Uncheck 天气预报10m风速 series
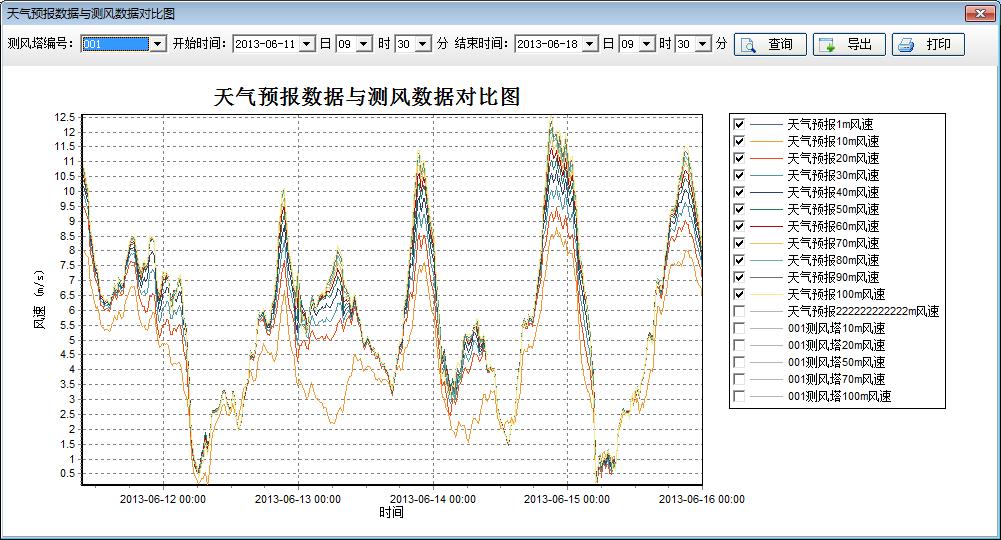The height and width of the screenshot is (540, 1001). tap(739, 141)
